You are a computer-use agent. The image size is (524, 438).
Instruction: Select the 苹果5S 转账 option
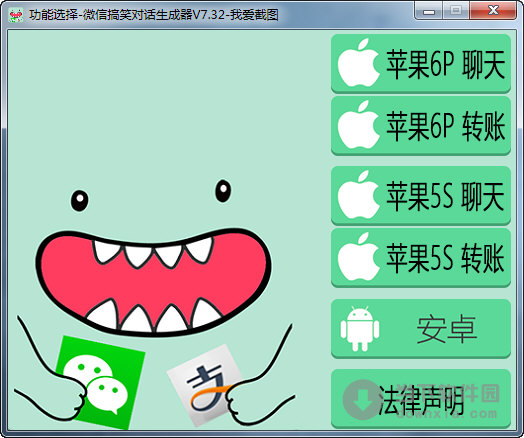(421, 258)
